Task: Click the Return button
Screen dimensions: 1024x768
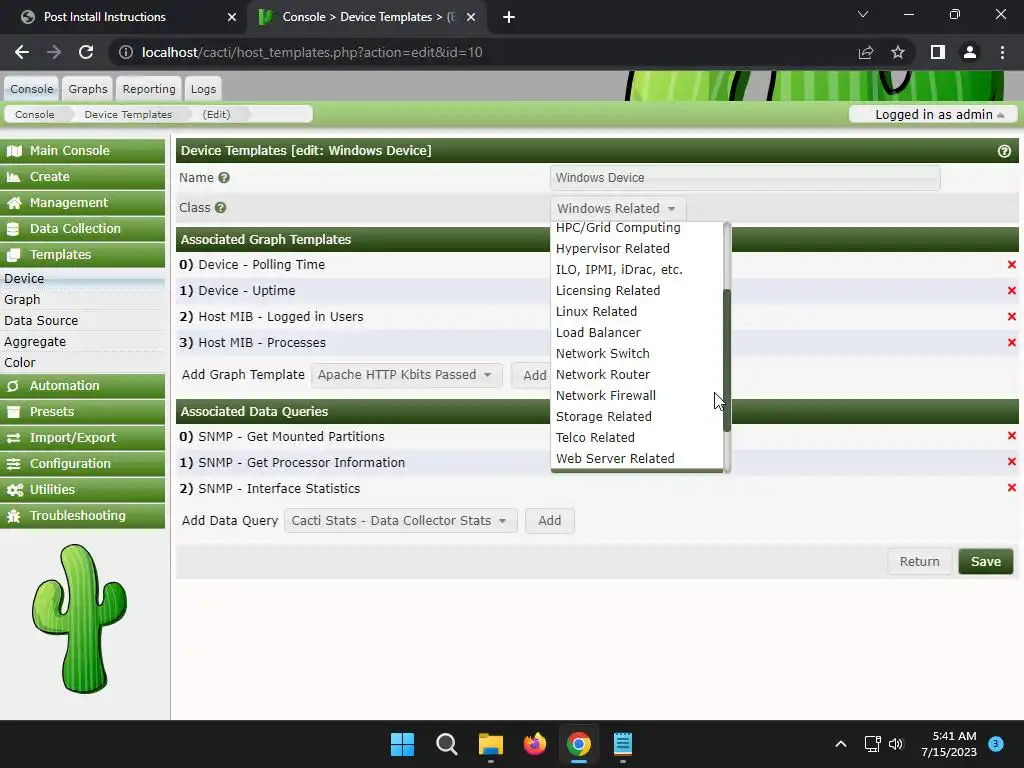Action: pos(919,562)
